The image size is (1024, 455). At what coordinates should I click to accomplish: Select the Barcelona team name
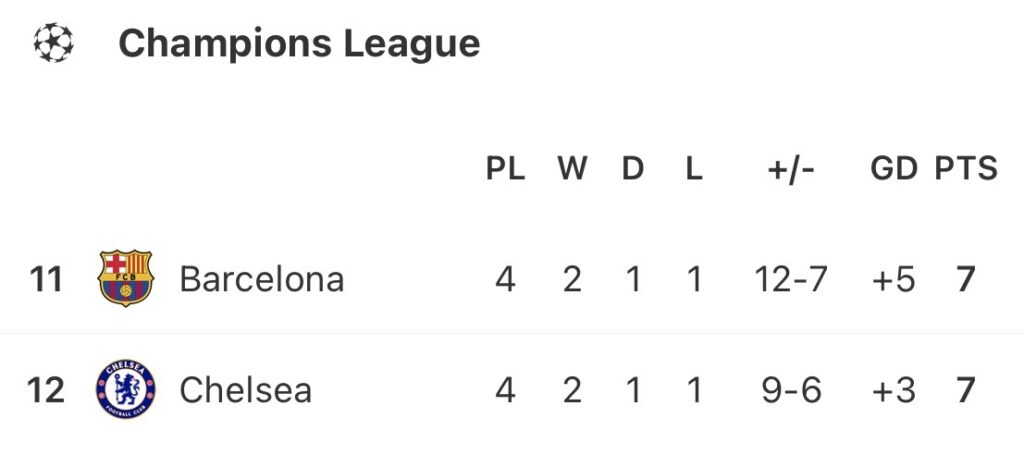click(261, 279)
